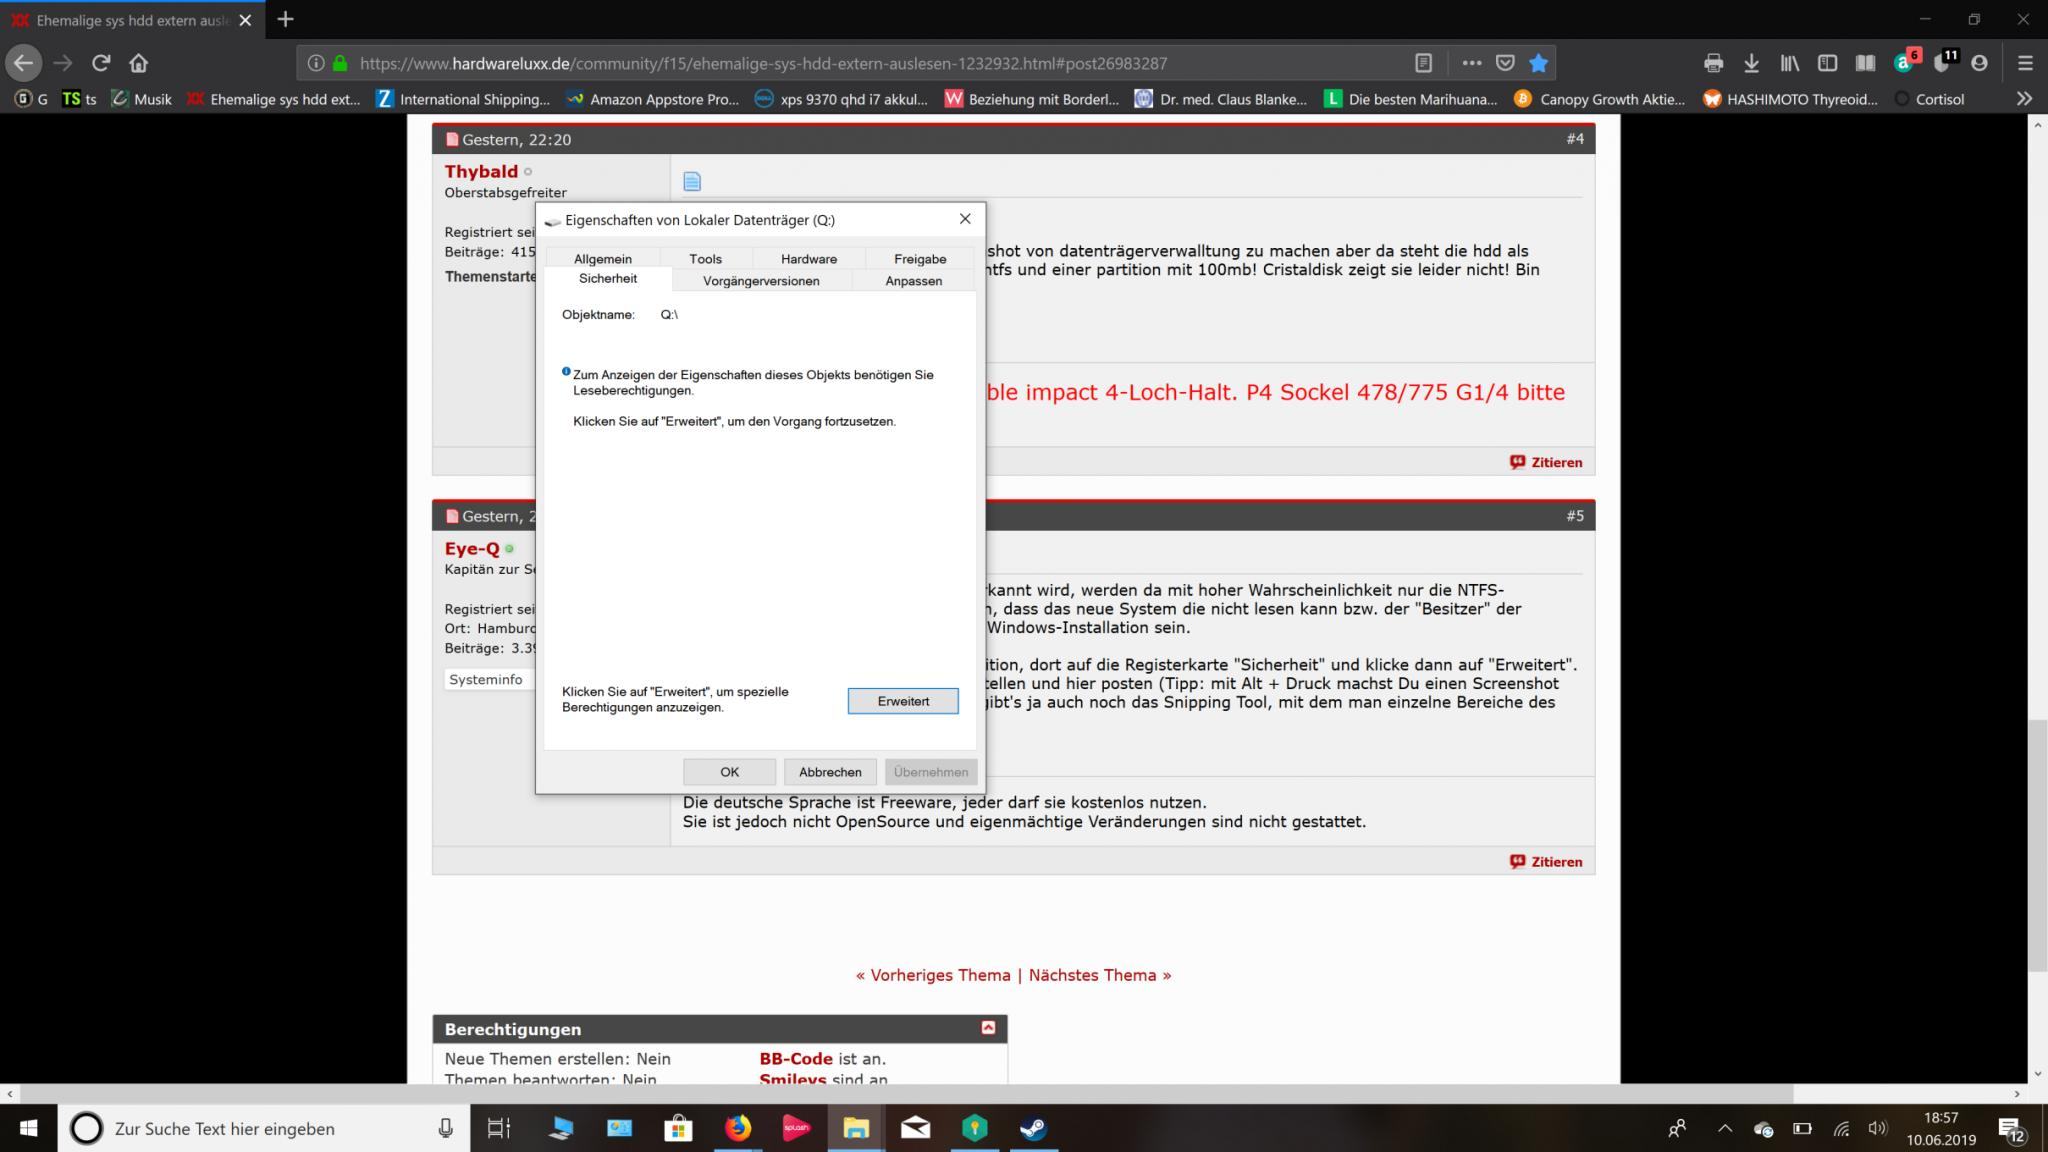Click the Pocket save icon
Viewport: 2048px width, 1152px height.
[1504, 63]
